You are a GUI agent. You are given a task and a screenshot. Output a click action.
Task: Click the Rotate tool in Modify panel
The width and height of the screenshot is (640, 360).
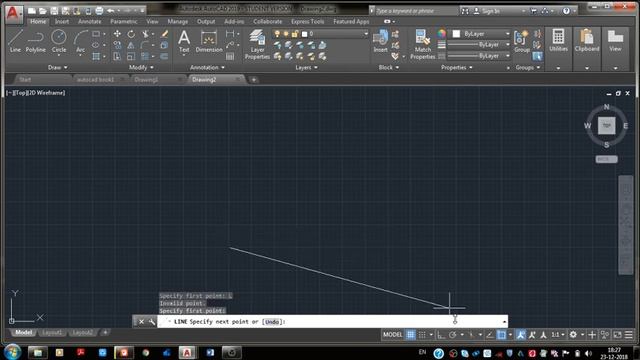pos(131,34)
